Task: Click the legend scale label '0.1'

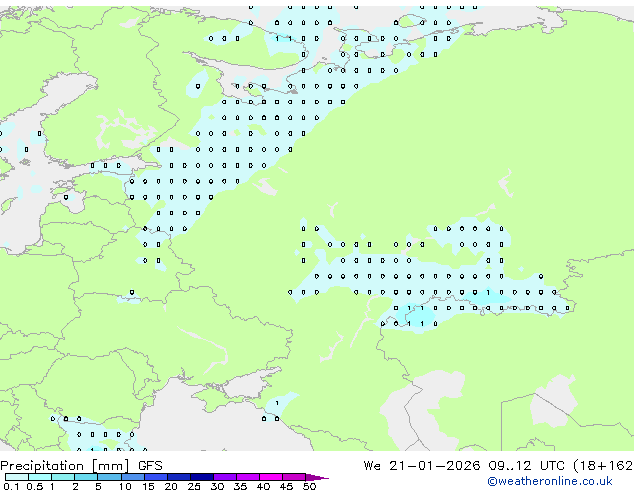Action: (11, 486)
